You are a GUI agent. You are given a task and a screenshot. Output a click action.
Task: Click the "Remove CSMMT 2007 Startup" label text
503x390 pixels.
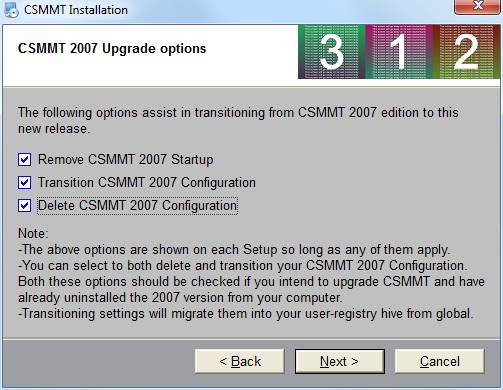(125, 159)
